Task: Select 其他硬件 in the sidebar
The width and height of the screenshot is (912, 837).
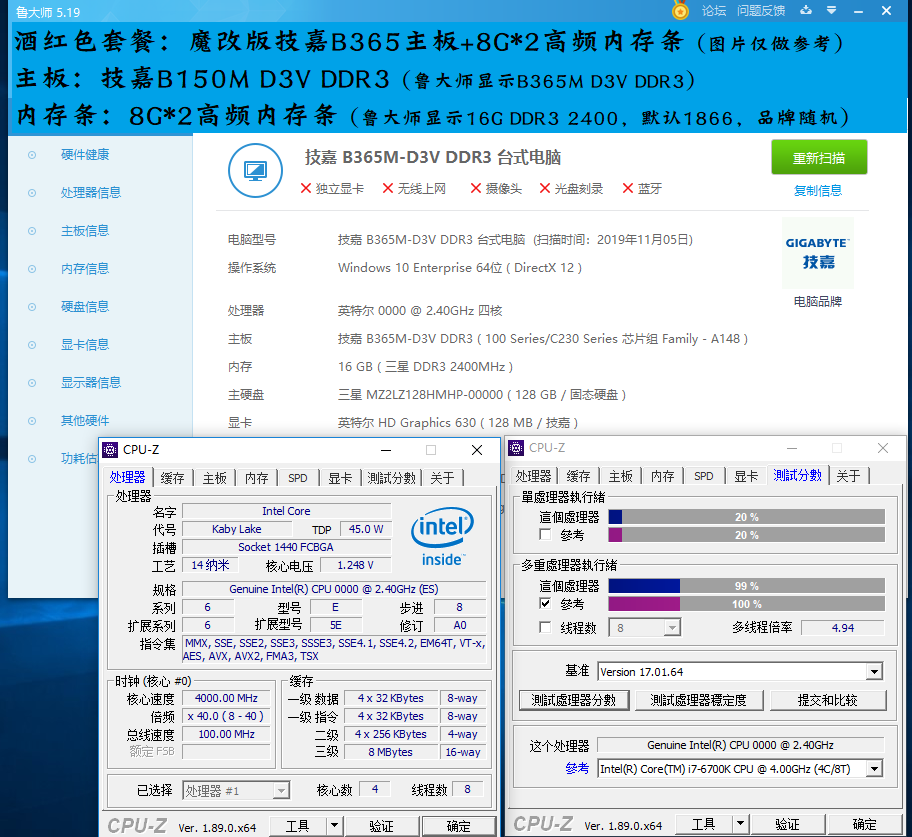Action: pyautogui.click(x=85, y=421)
